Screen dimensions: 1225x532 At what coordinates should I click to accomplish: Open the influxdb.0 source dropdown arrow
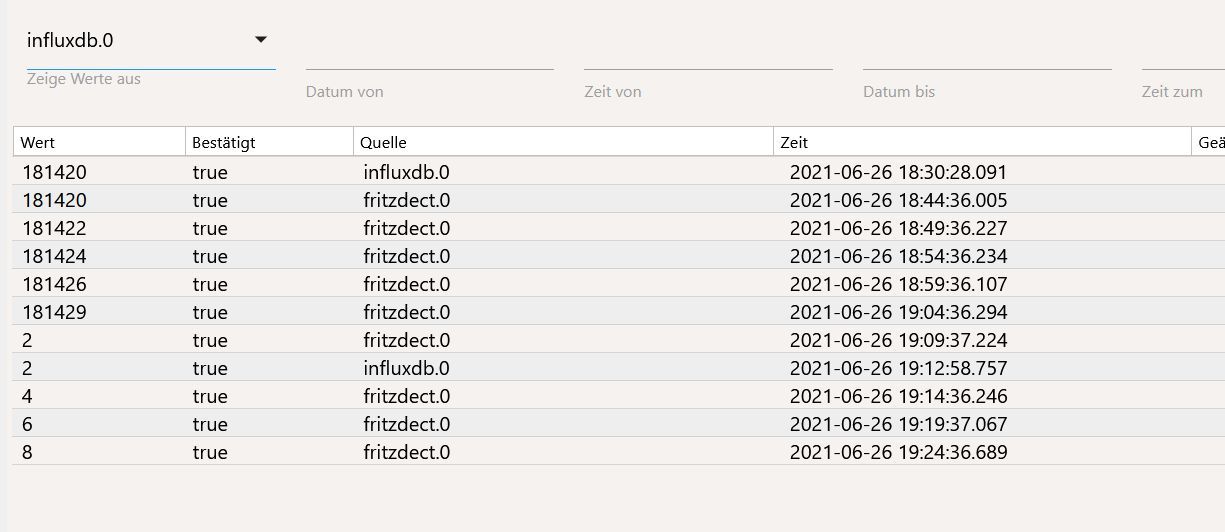261,40
